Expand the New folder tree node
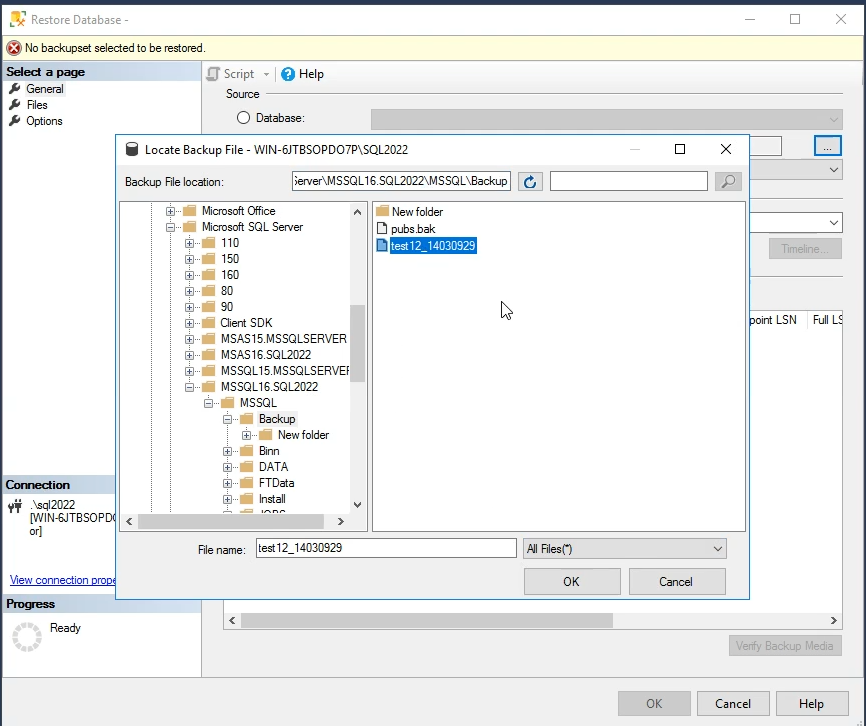This screenshot has width=866, height=726. 246,435
